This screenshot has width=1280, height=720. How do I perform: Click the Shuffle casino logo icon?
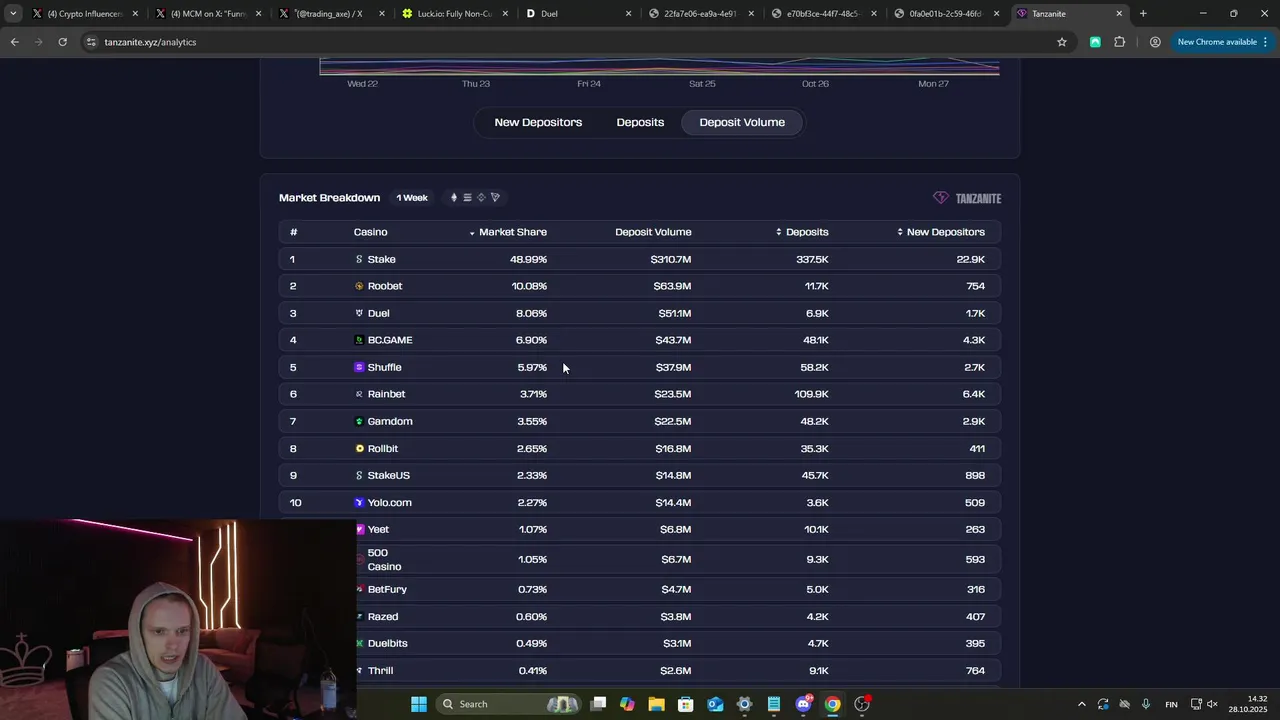click(359, 367)
